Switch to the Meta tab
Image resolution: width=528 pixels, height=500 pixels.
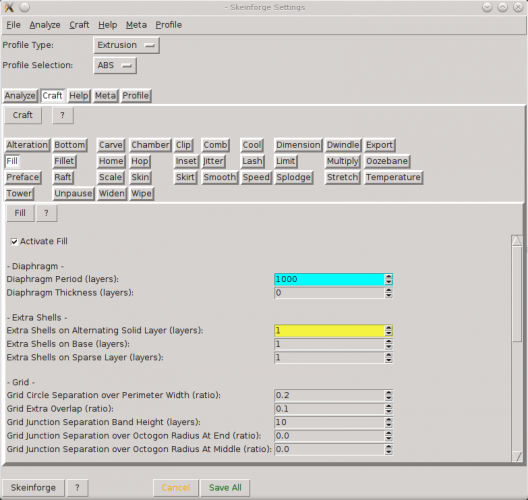tap(105, 96)
